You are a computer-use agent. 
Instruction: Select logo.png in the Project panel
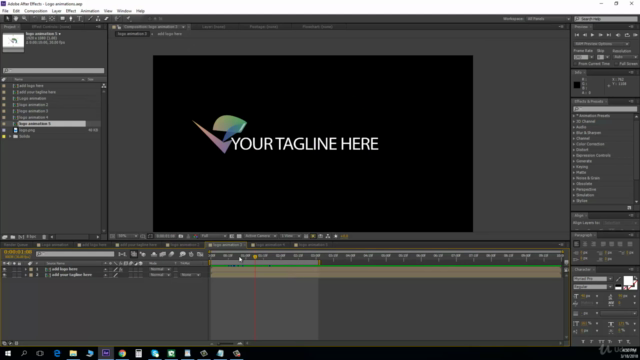[x=27, y=130]
